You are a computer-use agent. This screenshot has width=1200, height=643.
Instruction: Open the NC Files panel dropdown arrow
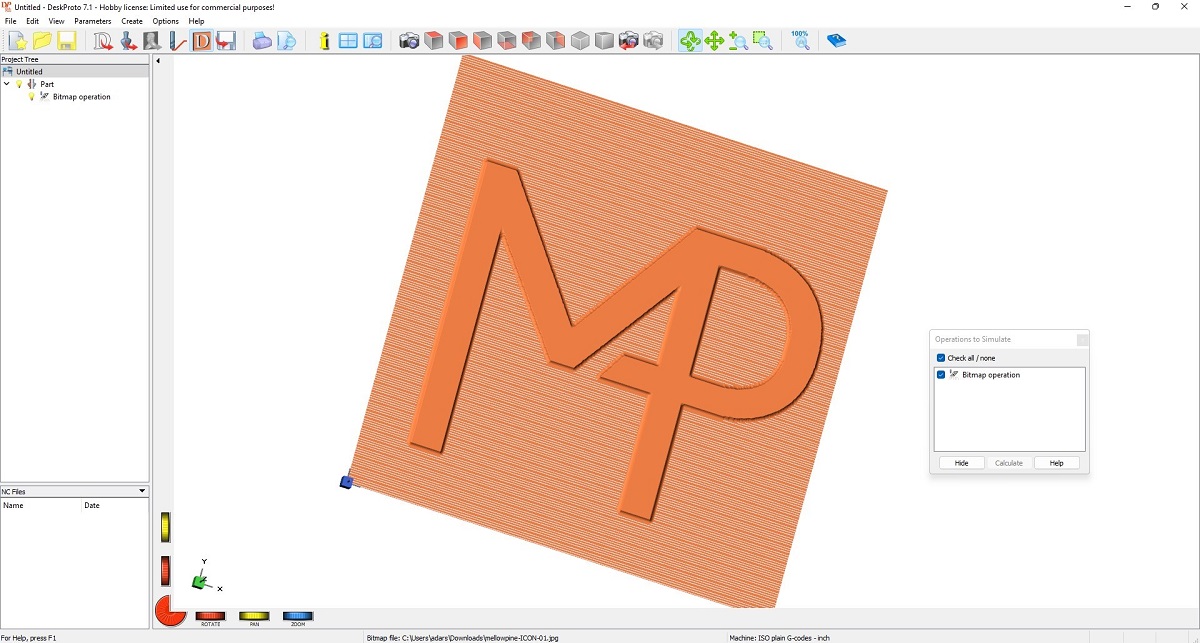pyautogui.click(x=142, y=491)
